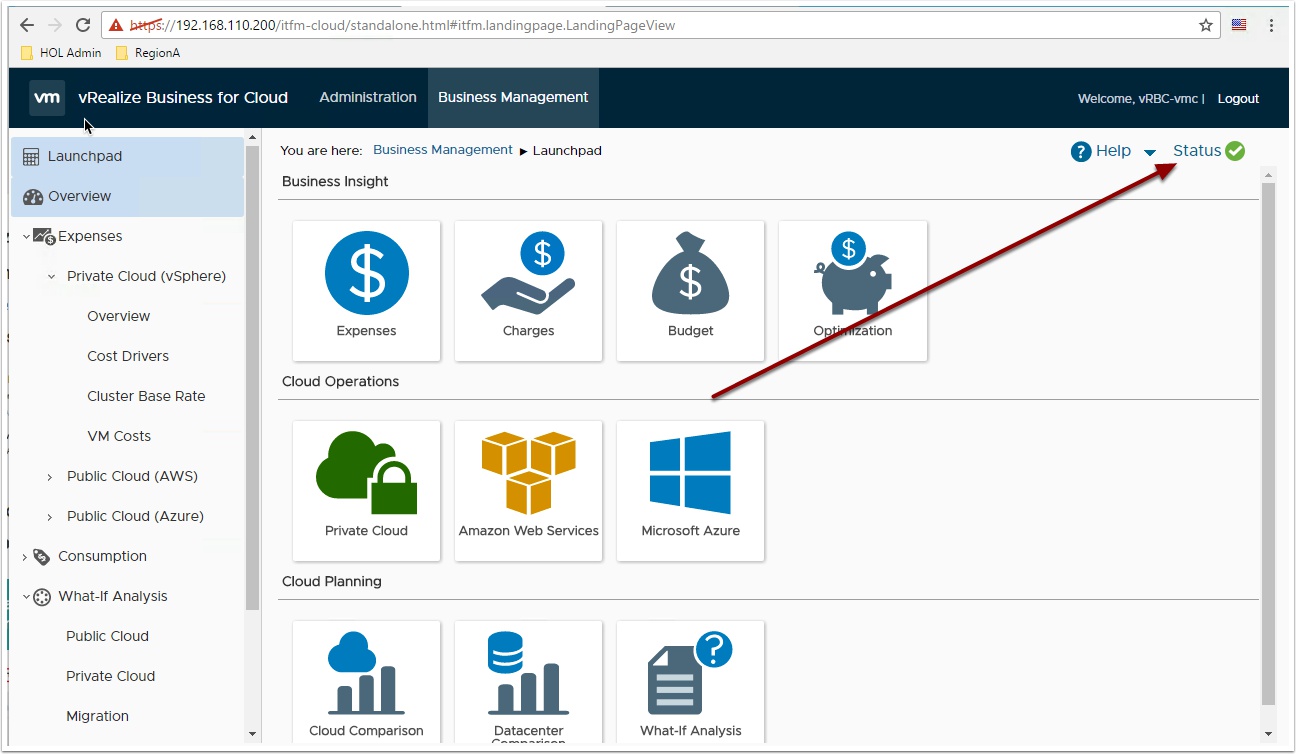This screenshot has width=1296, height=754.
Task: Click the Cloud Planning section heading
Action: click(332, 581)
